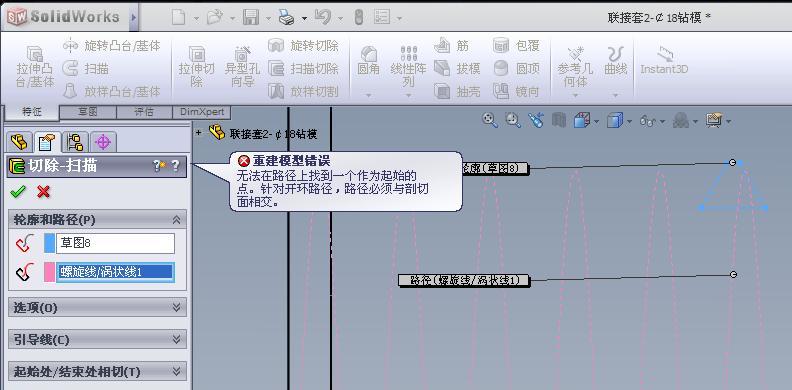This screenshot has width=792, height=390.
Task: Click the blue profile color swatch
Action: click(x=50, y=243)
